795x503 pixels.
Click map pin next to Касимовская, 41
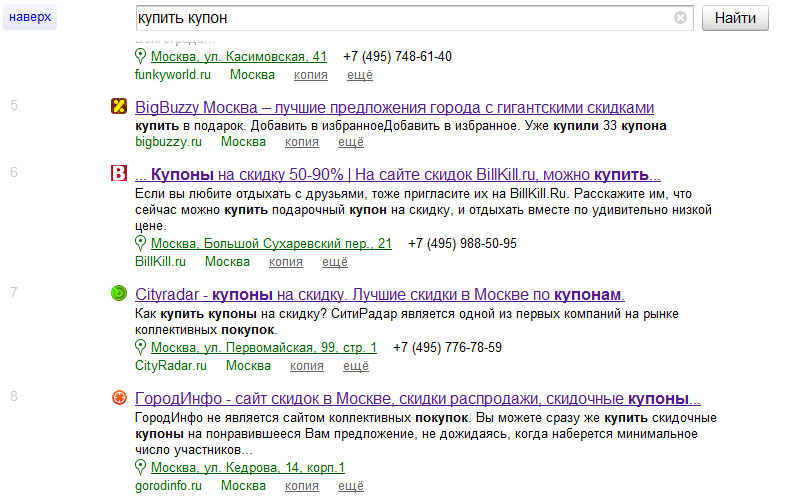(x=140, y=56)
